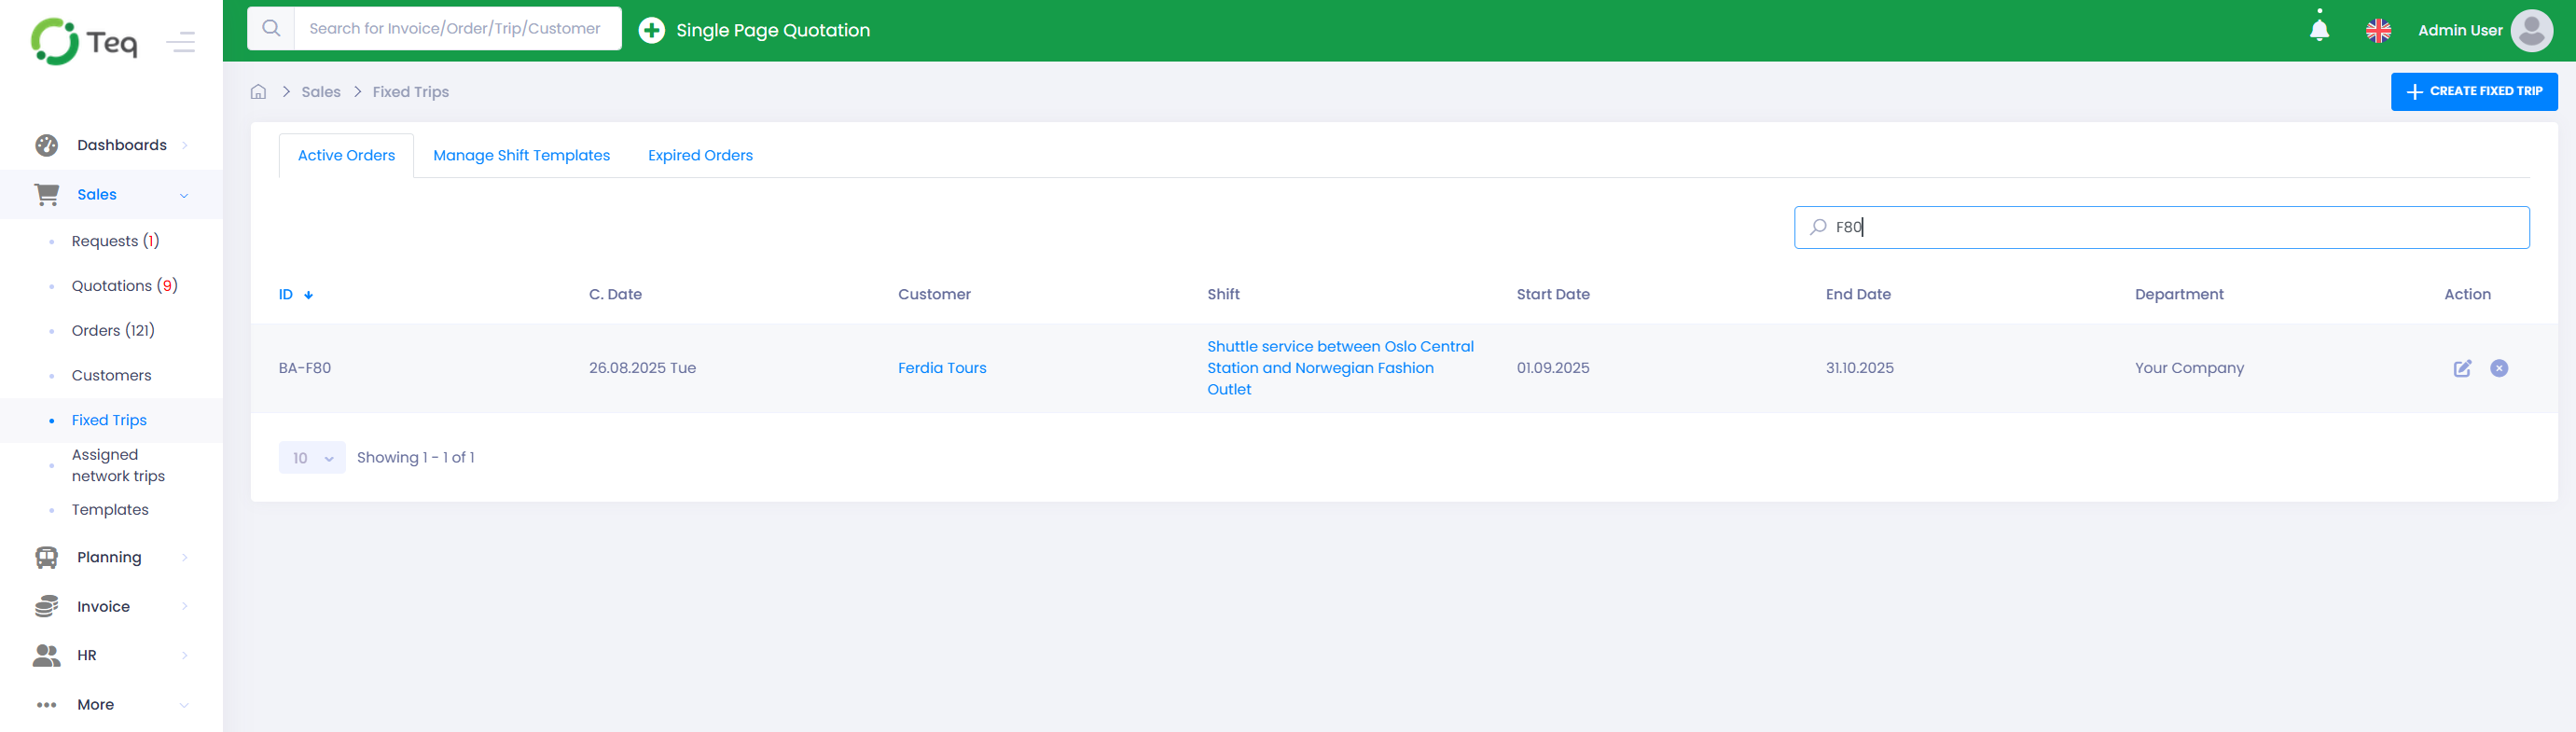Viewport: 2576px width, 732px height.
Task: Click the Dashboards gauge icon
Action: click(46, 145)
